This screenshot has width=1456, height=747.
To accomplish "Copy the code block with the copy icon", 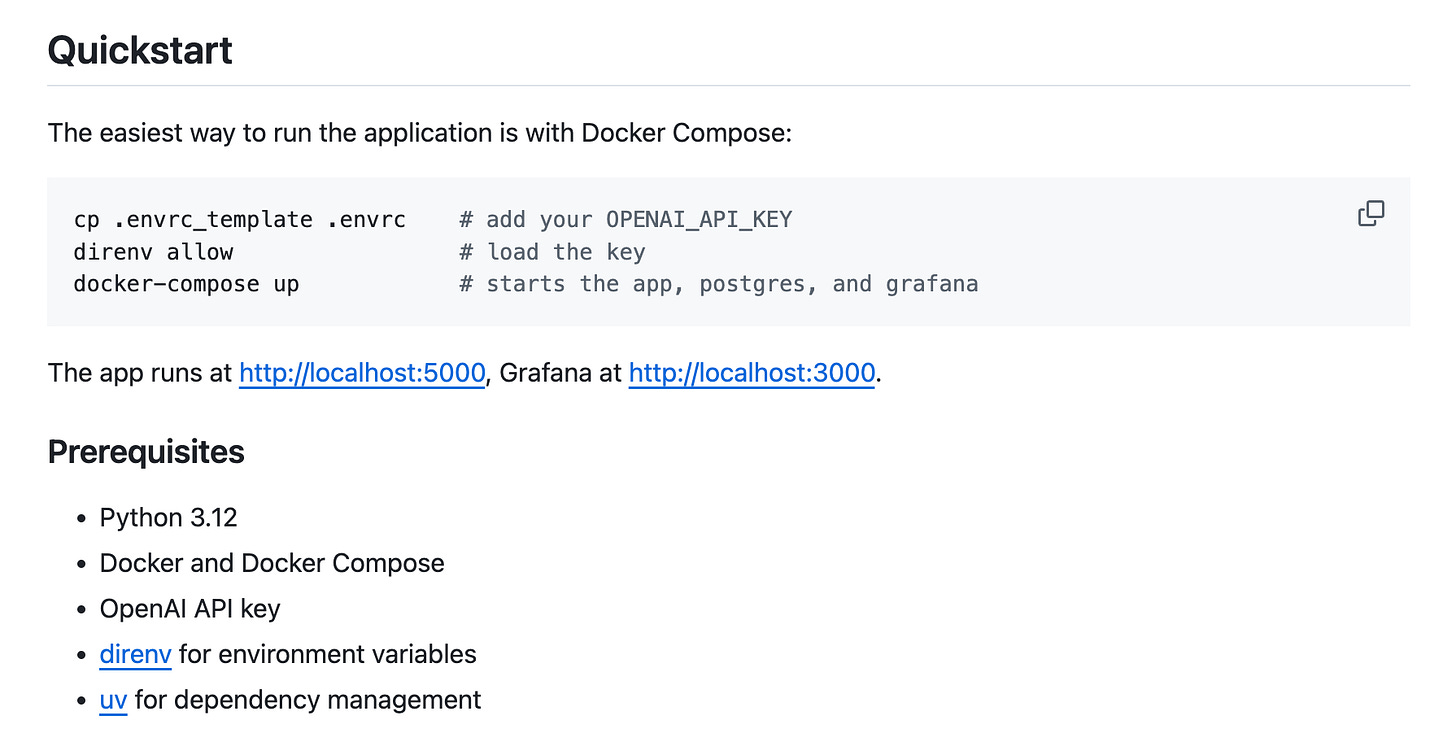I will [1371, 213].
